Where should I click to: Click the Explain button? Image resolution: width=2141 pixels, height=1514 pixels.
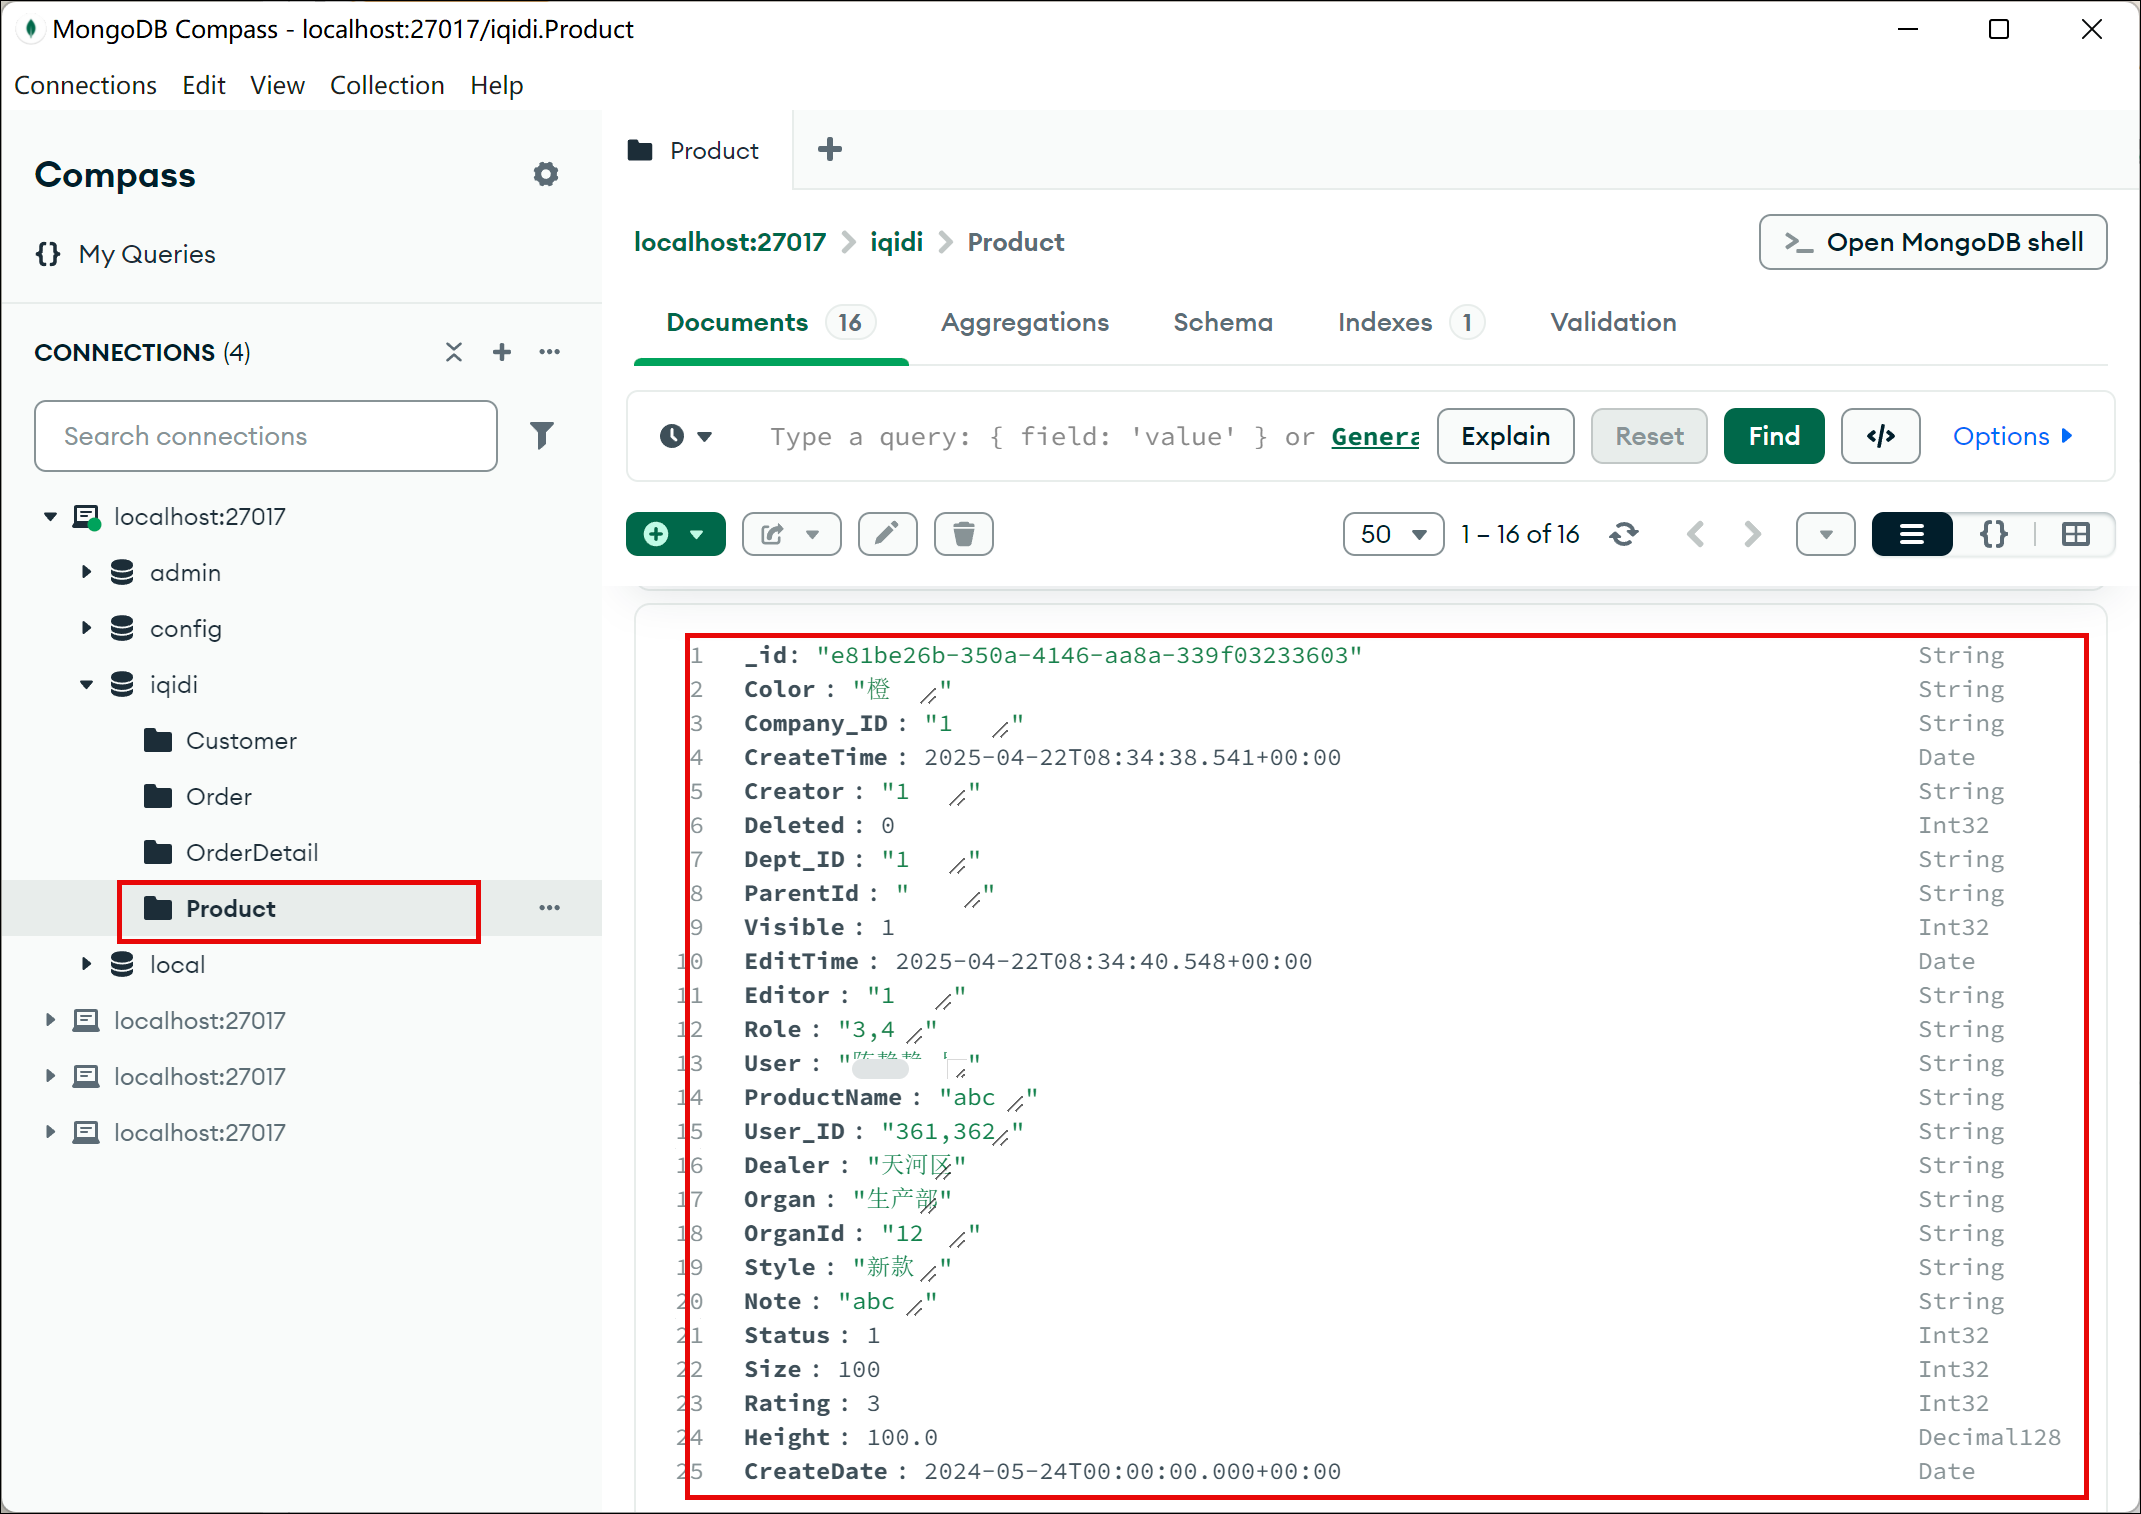click(1504, 436)
